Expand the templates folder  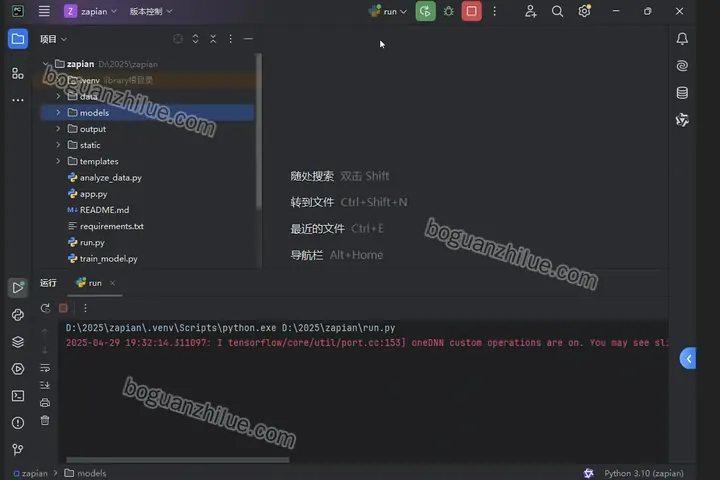58,161
